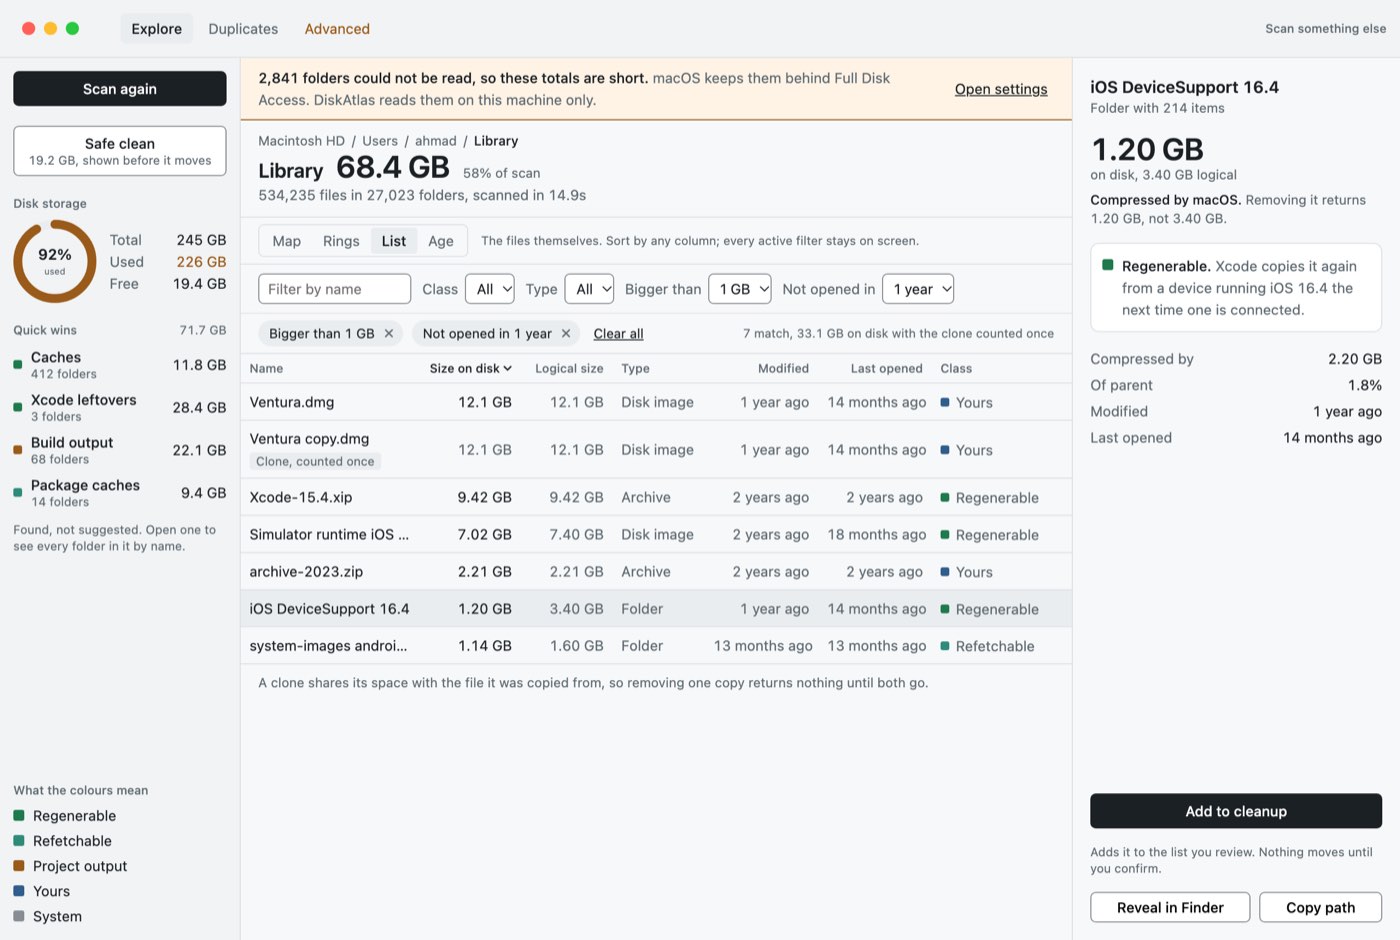This screenshot has width=1400, height=940.
Task: Open the Xcode leftovers quick win
Action: (x=120, y=407)
